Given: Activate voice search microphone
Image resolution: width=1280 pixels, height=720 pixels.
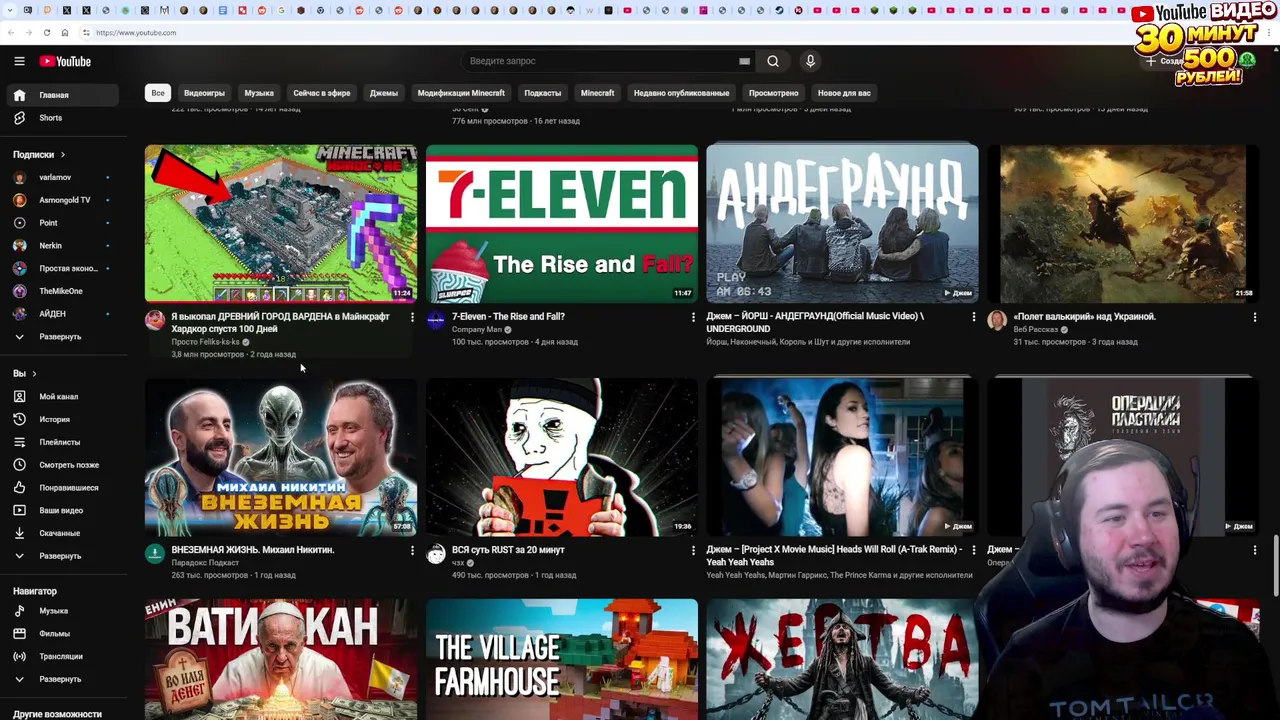Looking at the screenshot, I should click(x=810, y=61).
